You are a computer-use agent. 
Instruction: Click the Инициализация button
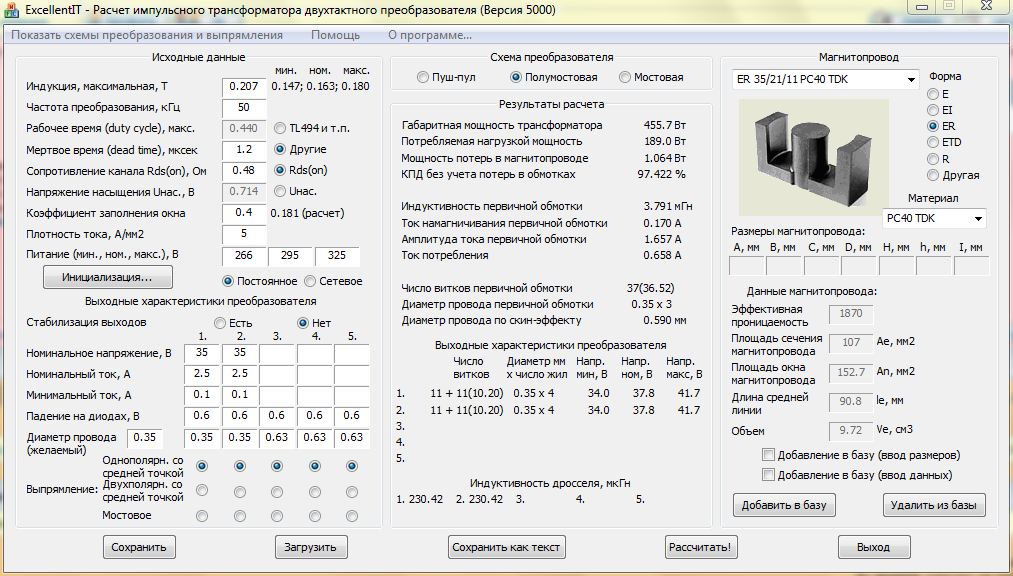pos(107,277)
